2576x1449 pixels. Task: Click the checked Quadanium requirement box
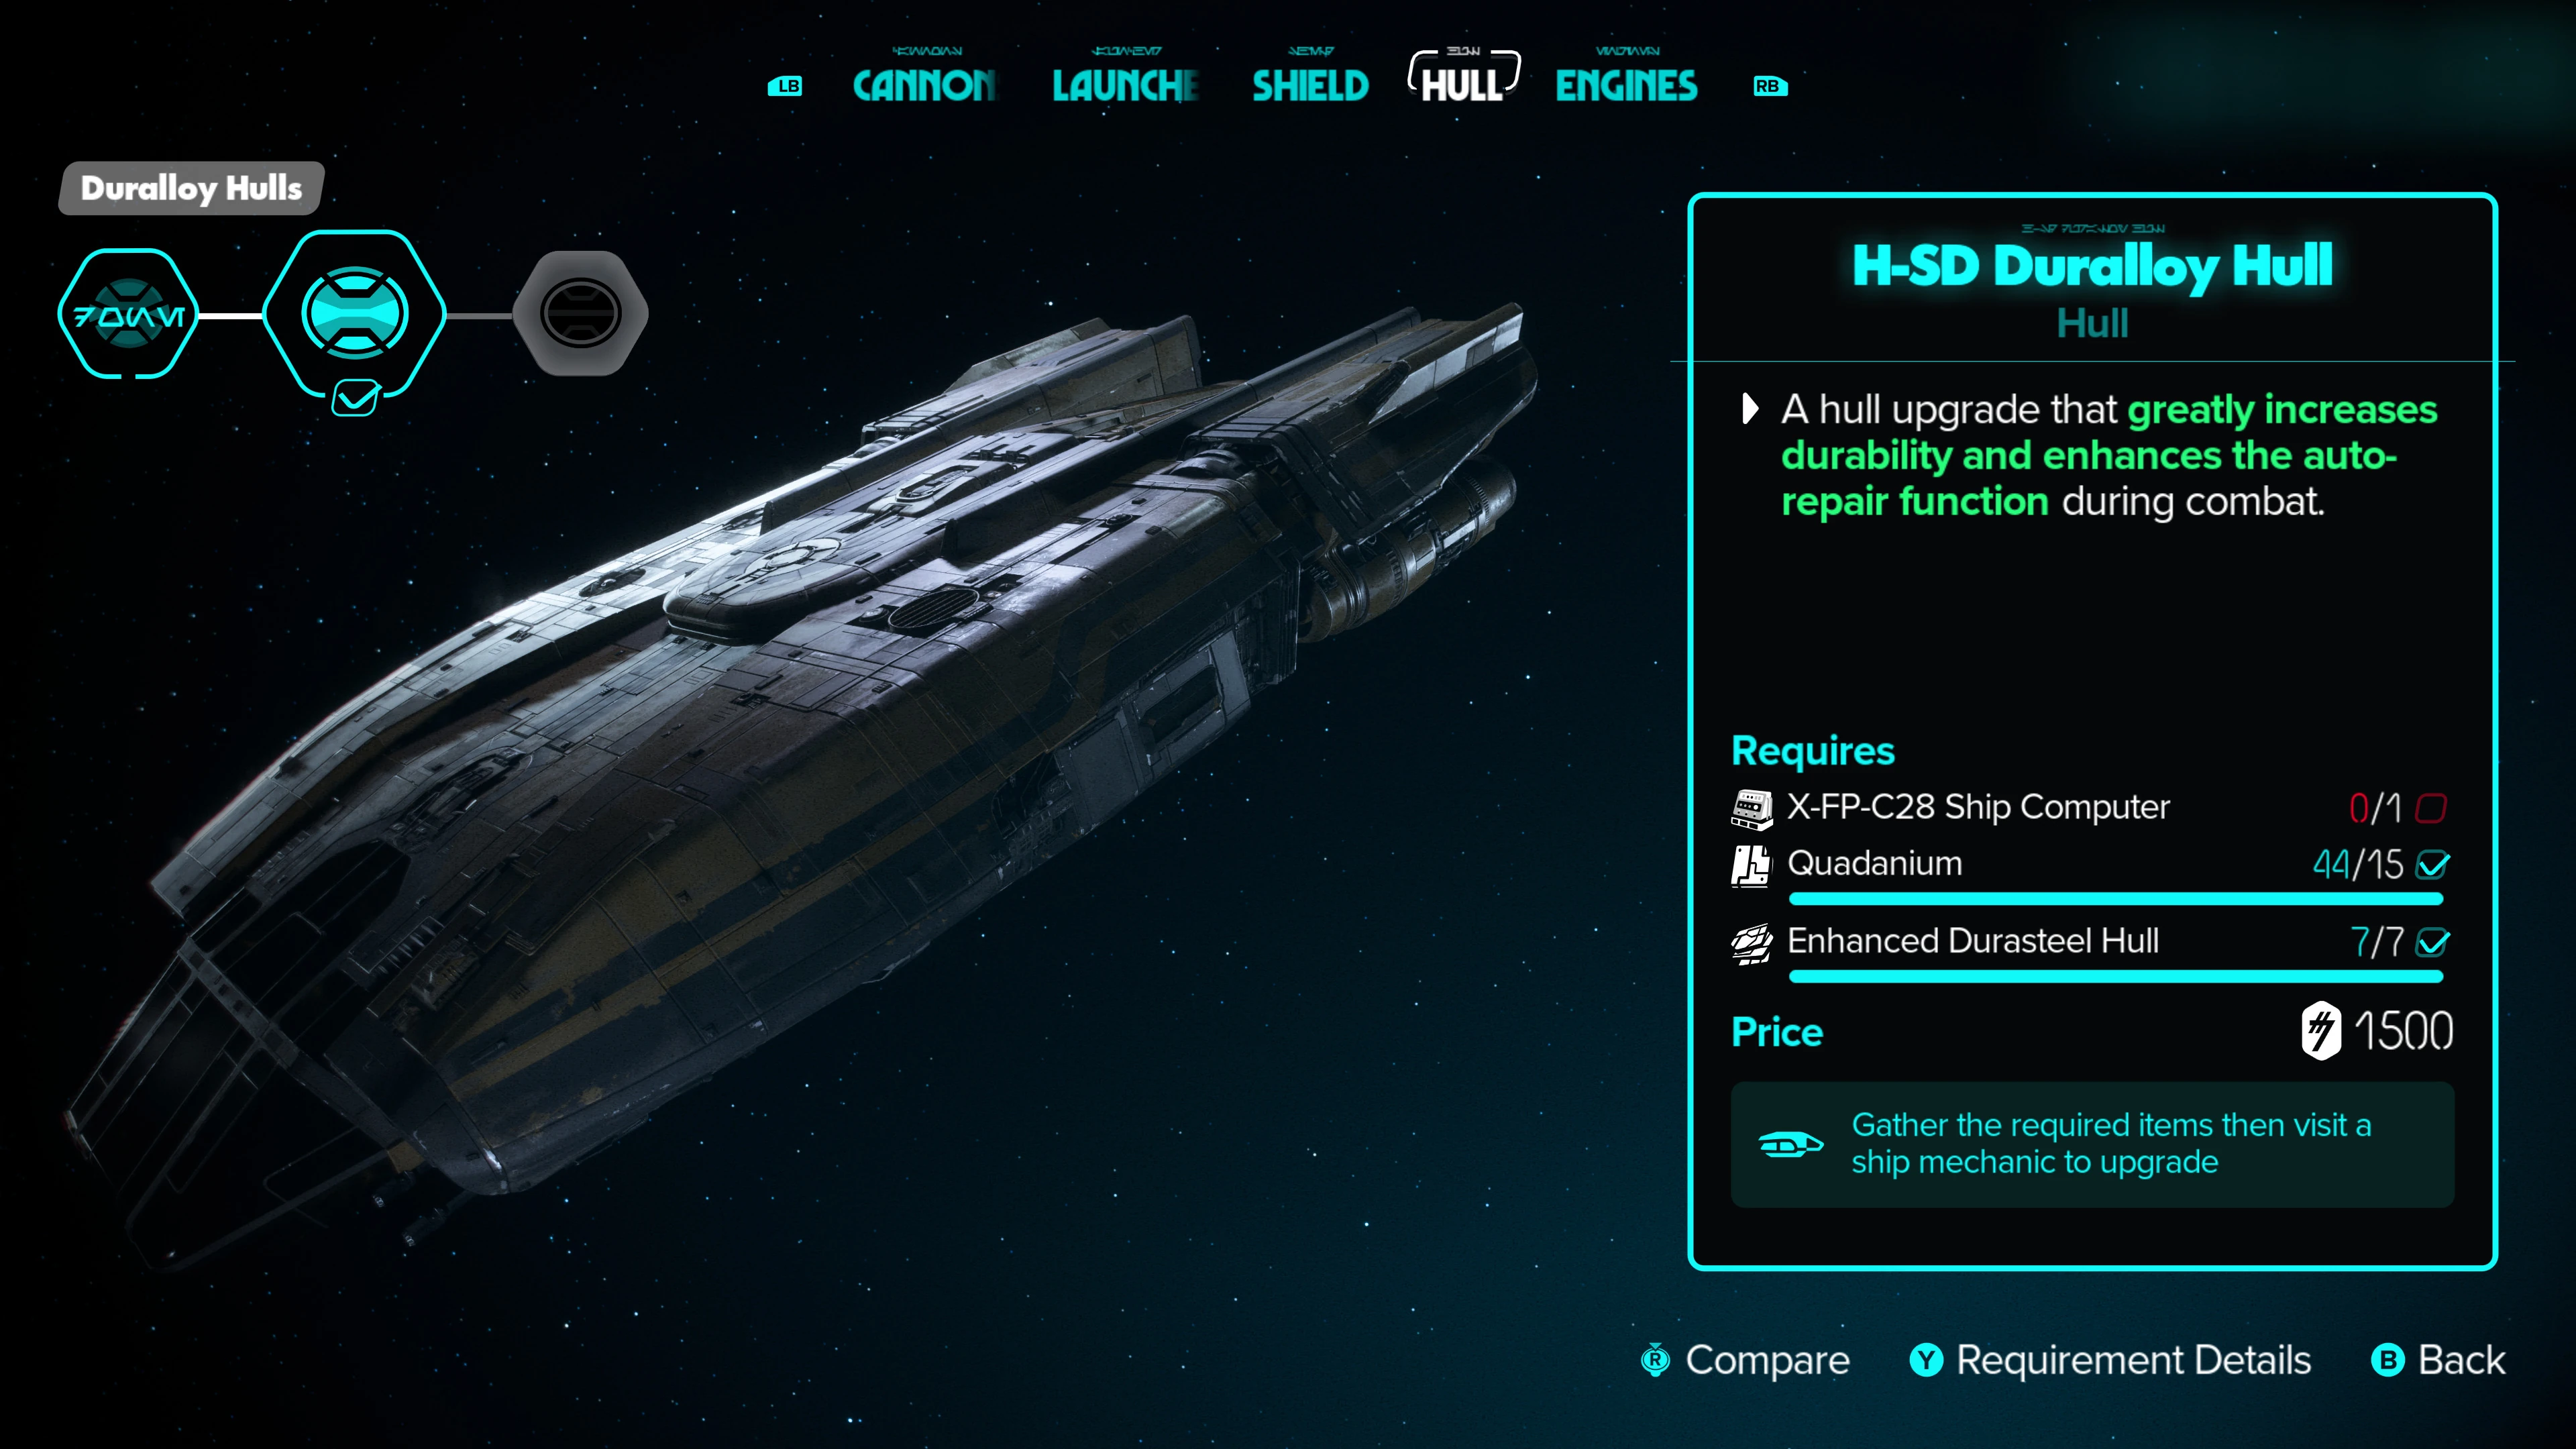point(2432,864)
